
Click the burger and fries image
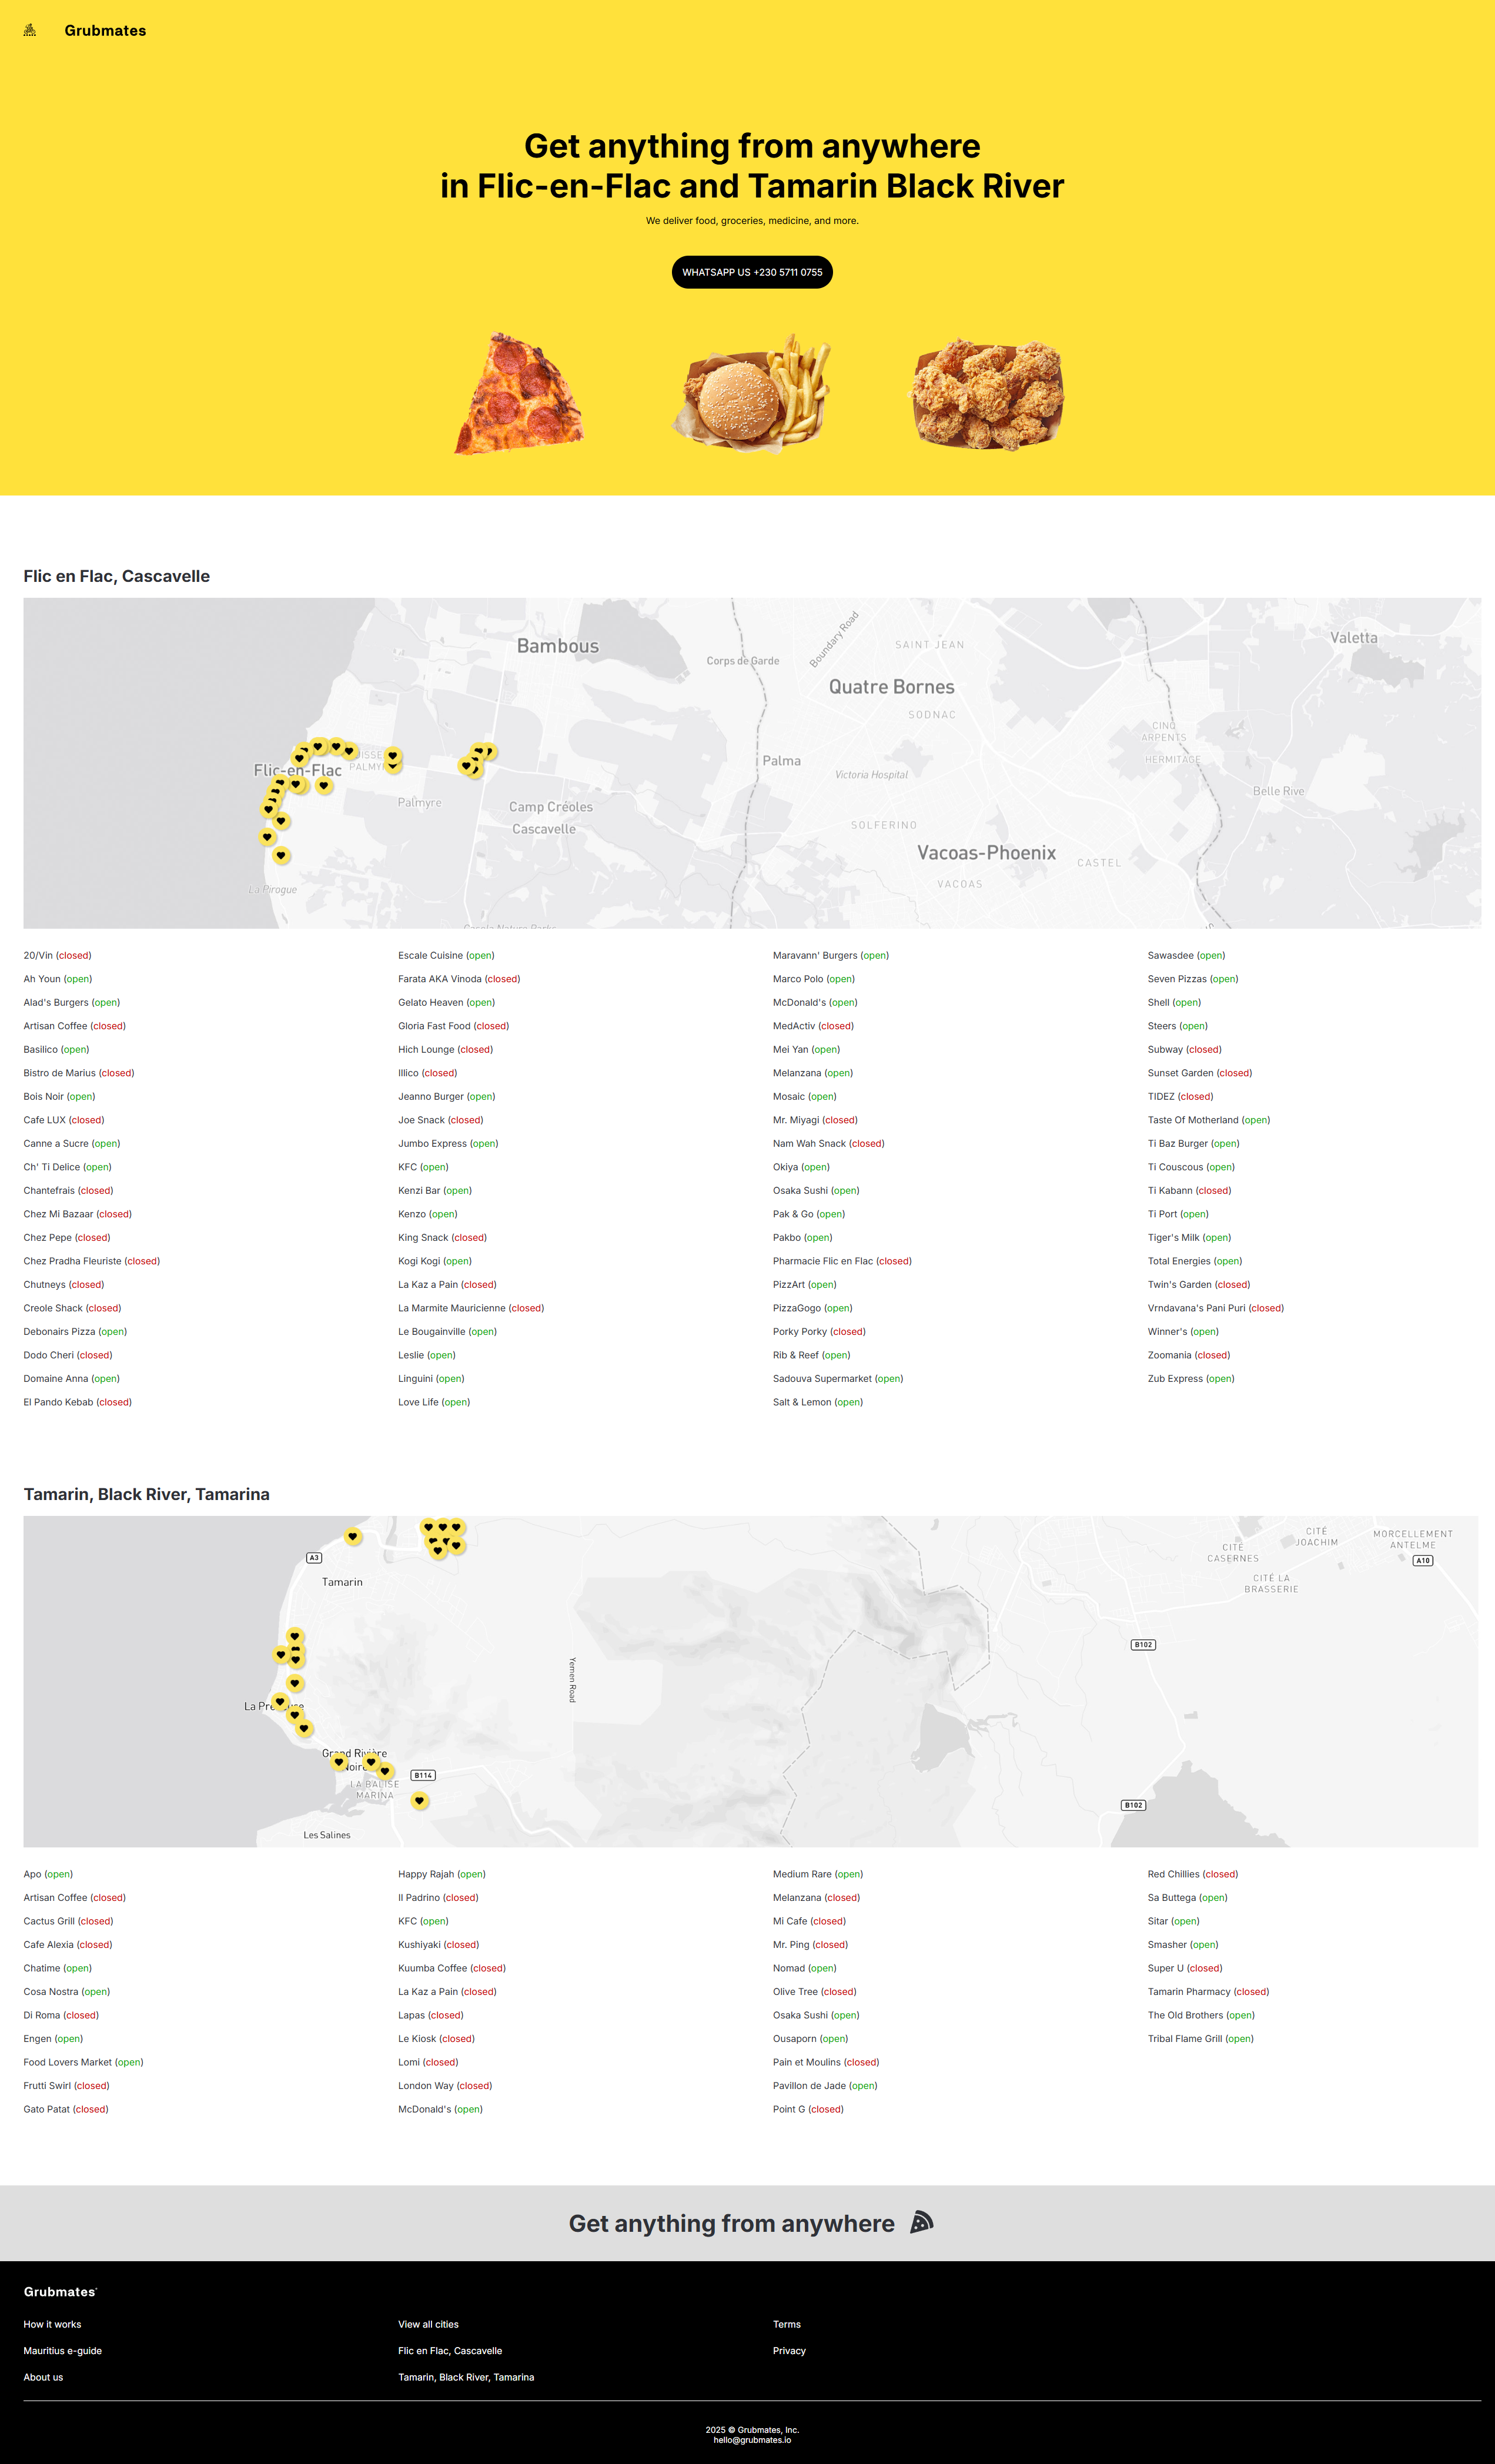(752, 393)
